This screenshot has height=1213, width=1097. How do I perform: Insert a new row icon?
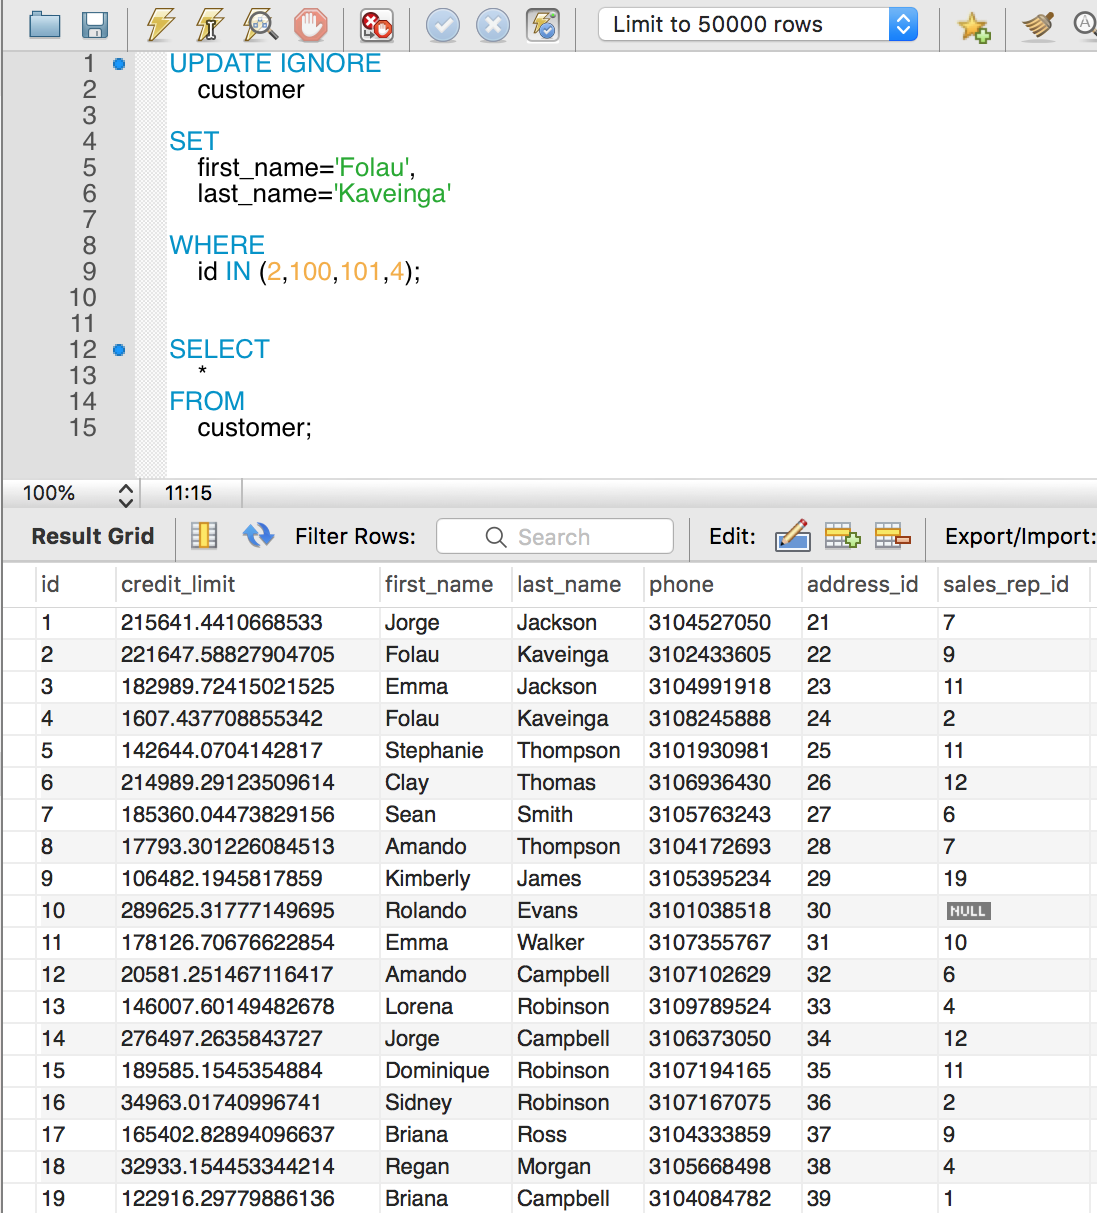[842, 536]
